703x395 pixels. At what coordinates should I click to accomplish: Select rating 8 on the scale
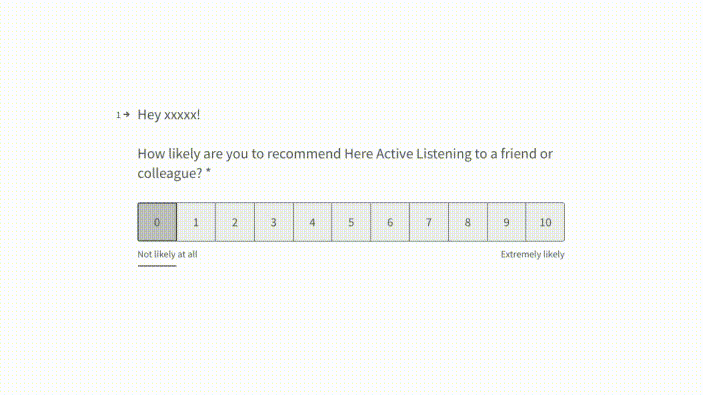(x=468, y=222)
